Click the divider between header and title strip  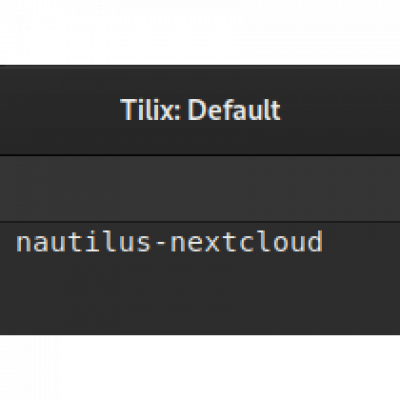200,155
